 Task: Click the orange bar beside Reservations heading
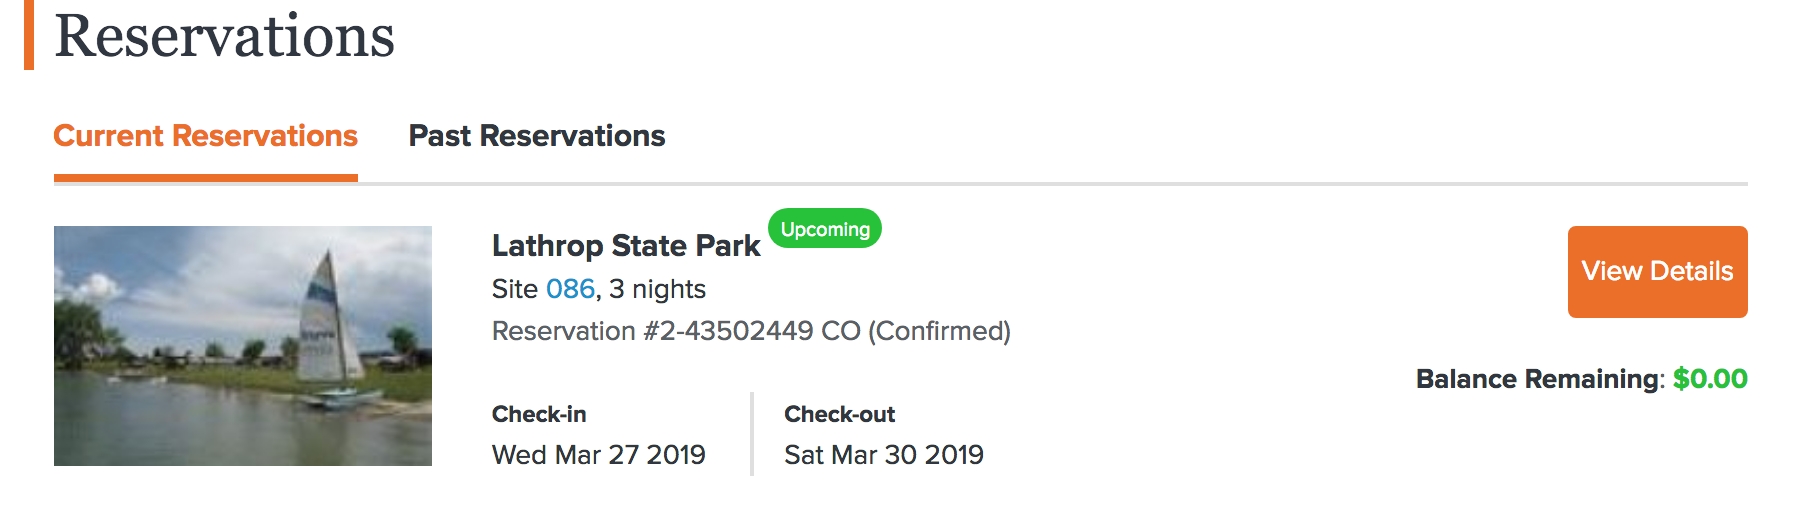coord(29,35)
